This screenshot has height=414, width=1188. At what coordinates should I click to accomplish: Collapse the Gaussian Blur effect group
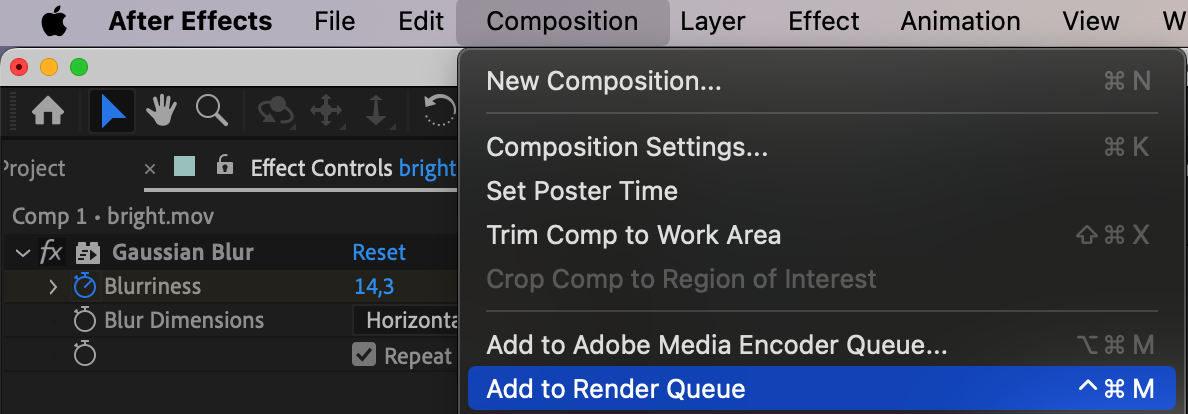21,252
